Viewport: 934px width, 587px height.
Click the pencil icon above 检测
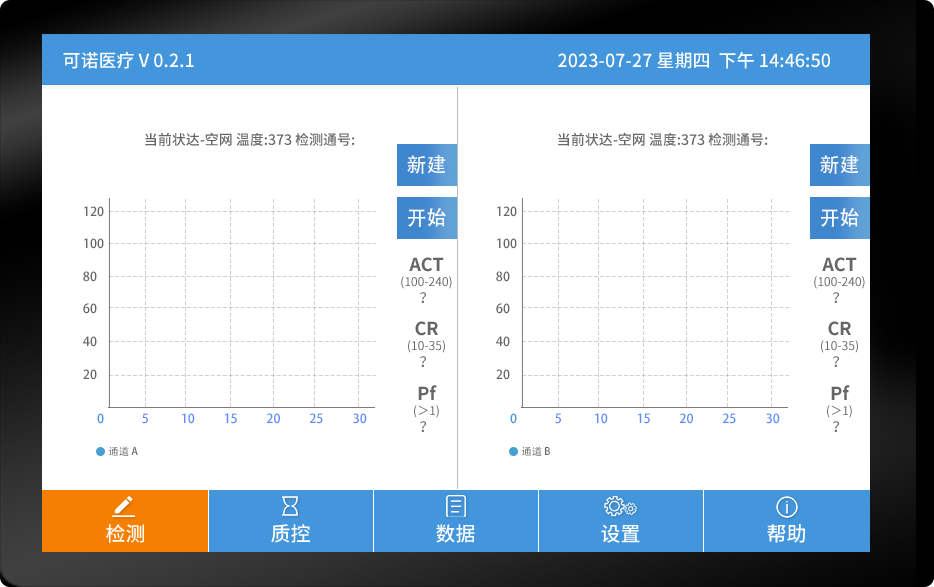[x=125, y=506]
